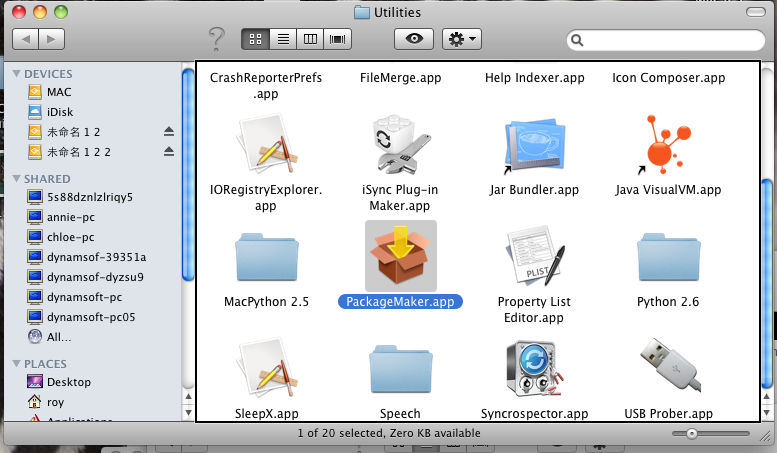Switch to column view mode

(310, 39)
